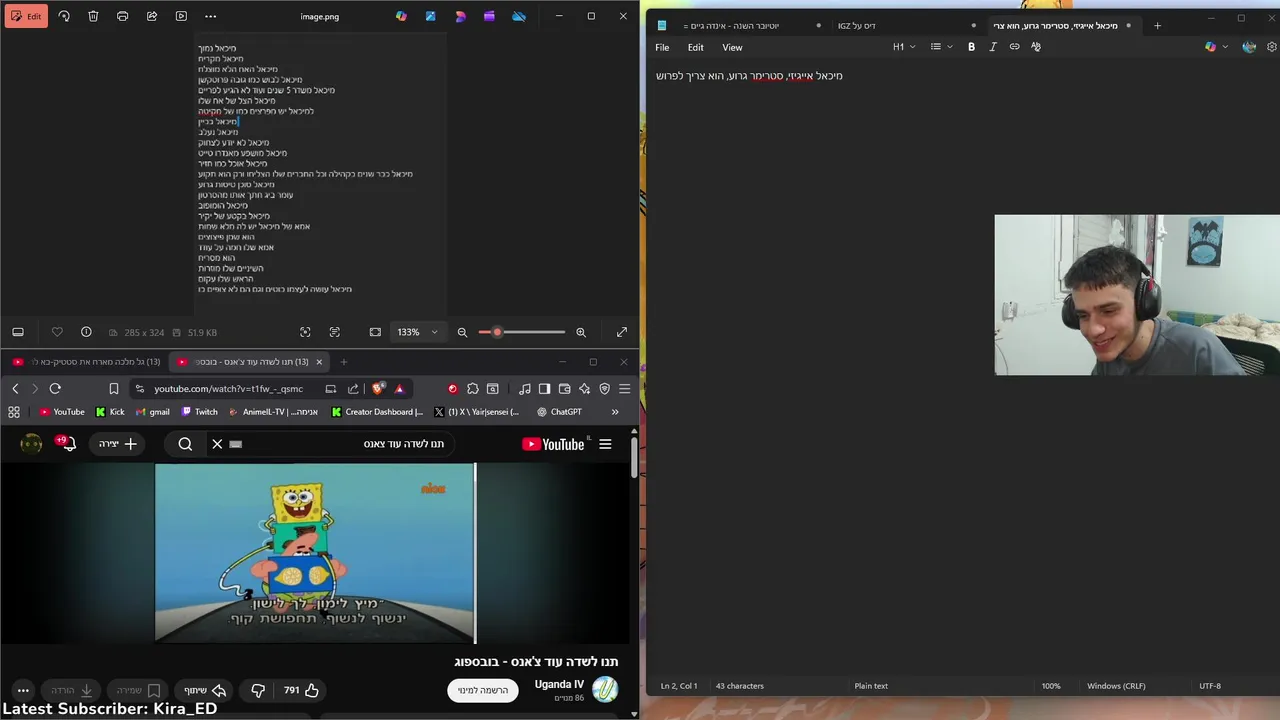Like the video showing 791

click(300, 690)
